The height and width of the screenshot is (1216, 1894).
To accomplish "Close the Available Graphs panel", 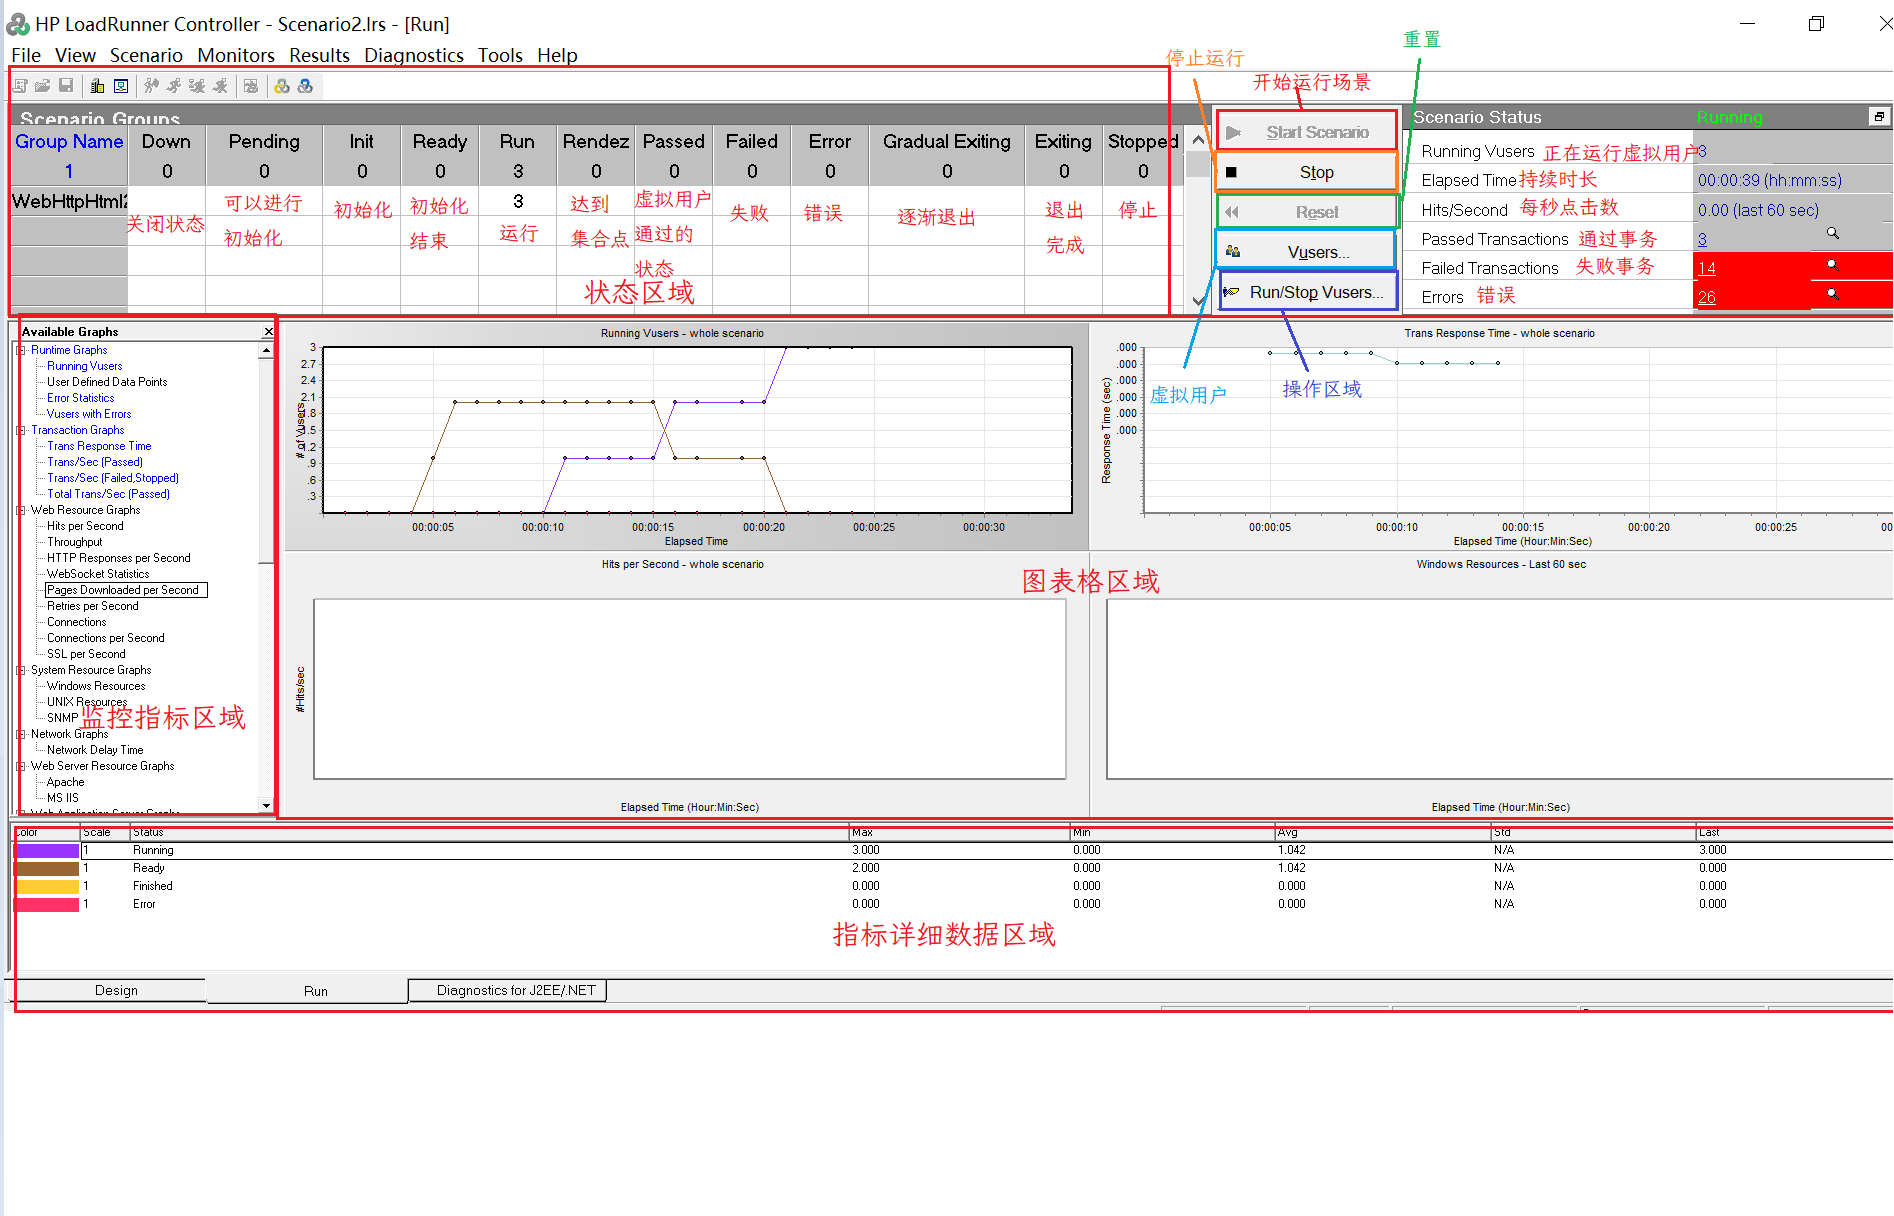I will (x=268, y=331).
